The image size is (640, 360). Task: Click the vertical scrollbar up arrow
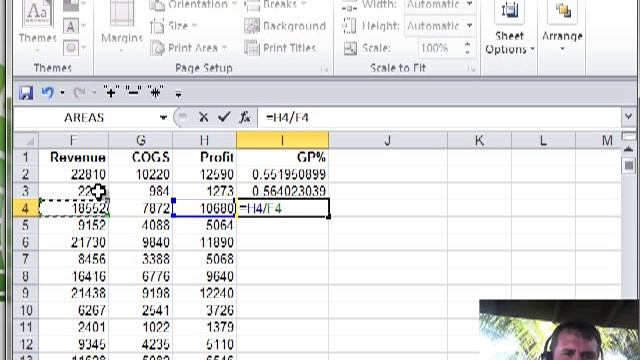629,150
